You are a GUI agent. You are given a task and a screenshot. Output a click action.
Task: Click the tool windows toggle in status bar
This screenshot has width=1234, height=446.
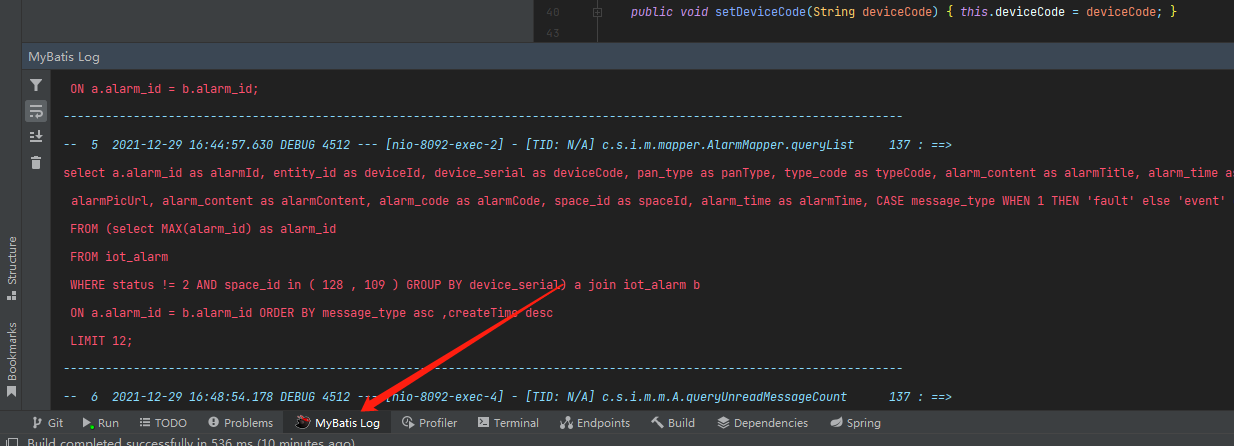[x=10, y=442]
